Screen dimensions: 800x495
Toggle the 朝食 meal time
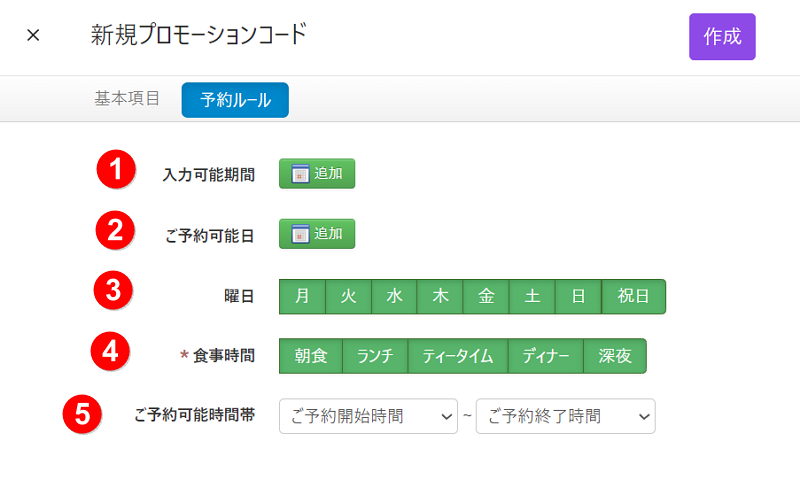310,356
